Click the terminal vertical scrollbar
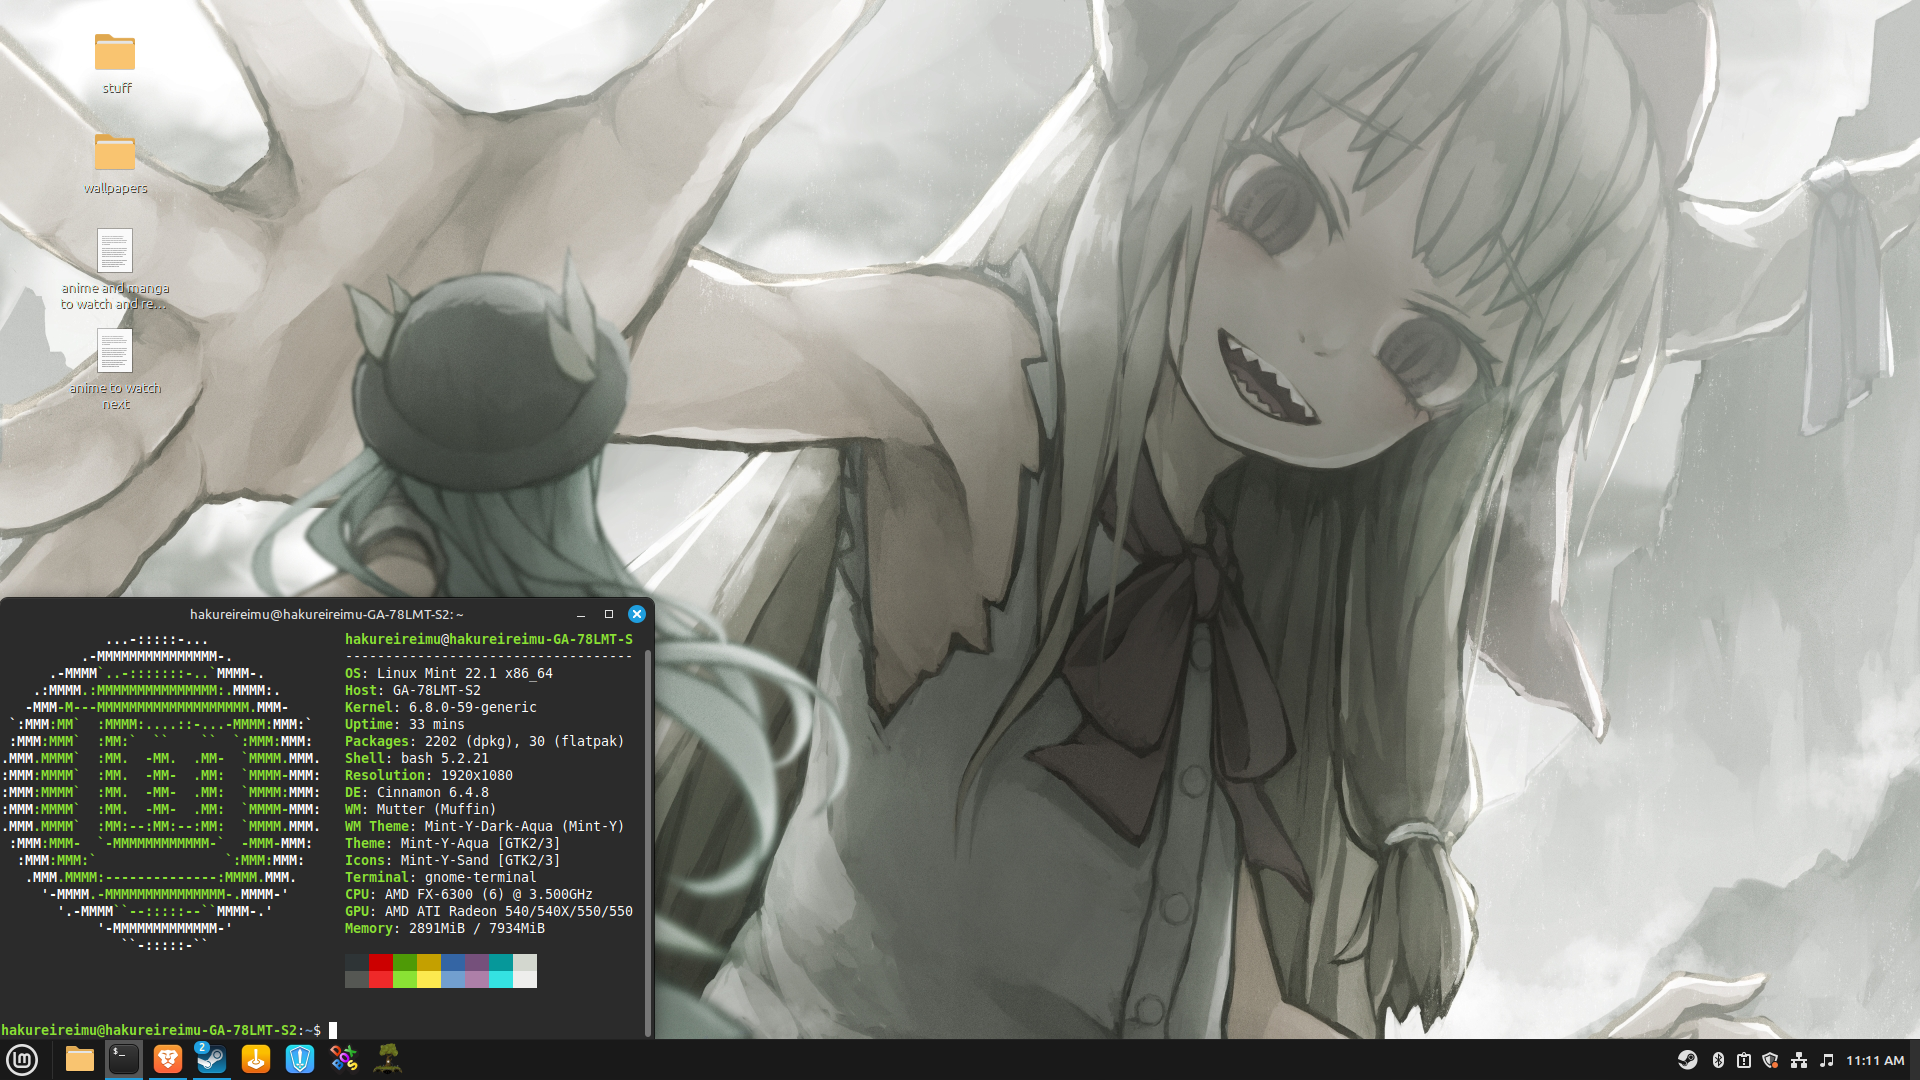 (648, 842)
